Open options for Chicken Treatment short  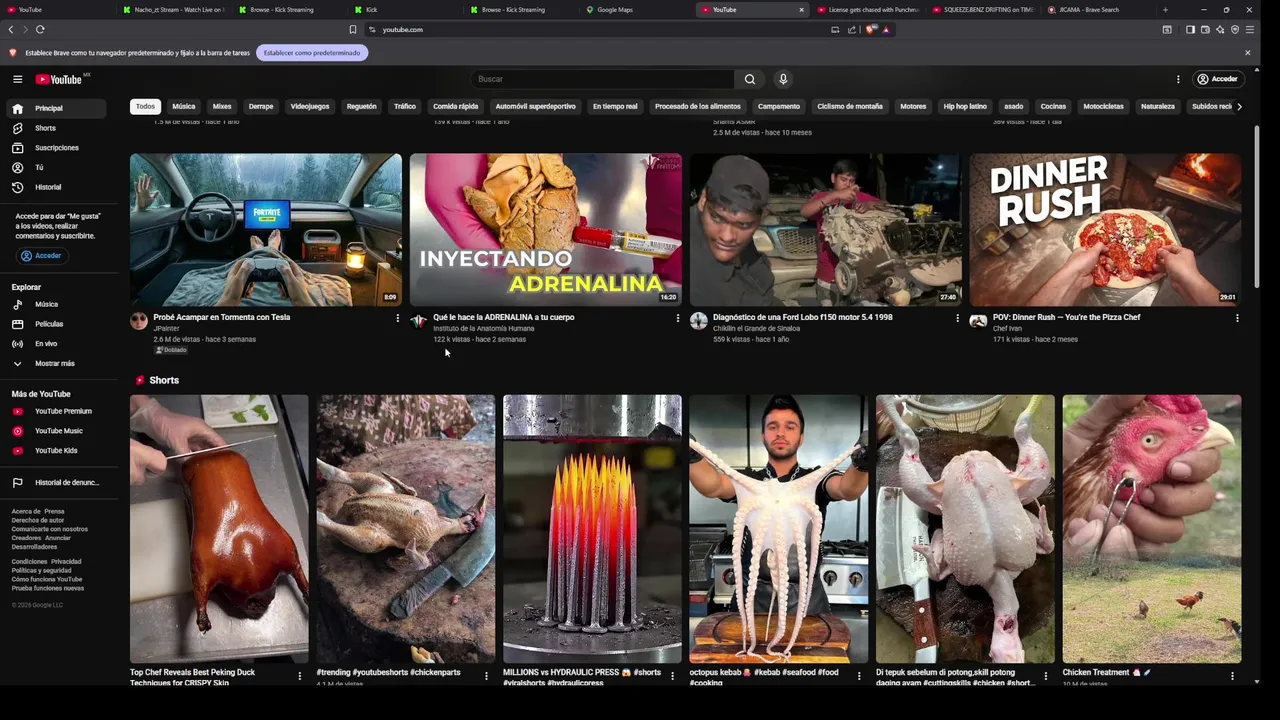pos(1231,676)
